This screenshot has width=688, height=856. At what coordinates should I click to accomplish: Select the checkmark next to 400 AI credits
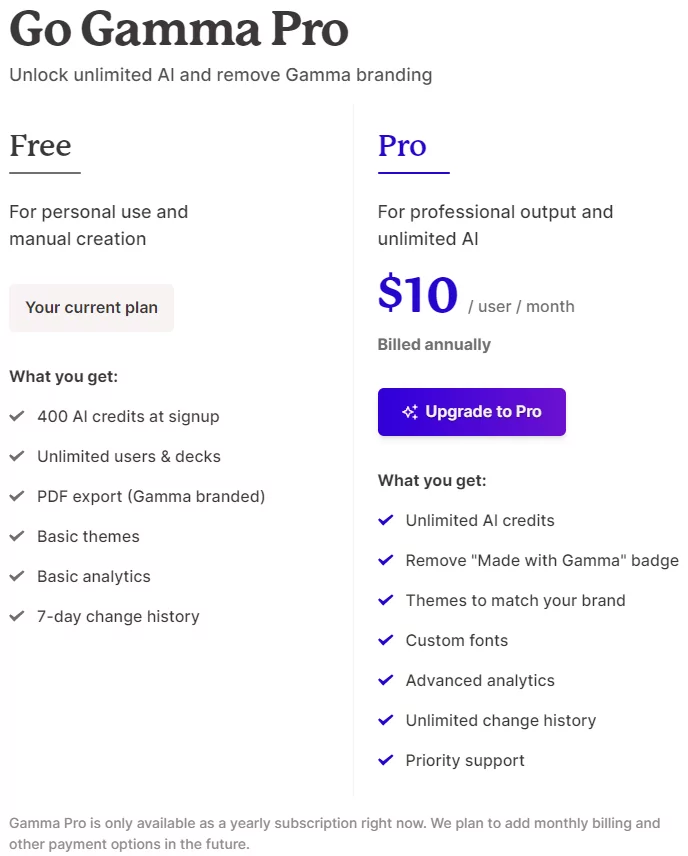coord(17,416)
